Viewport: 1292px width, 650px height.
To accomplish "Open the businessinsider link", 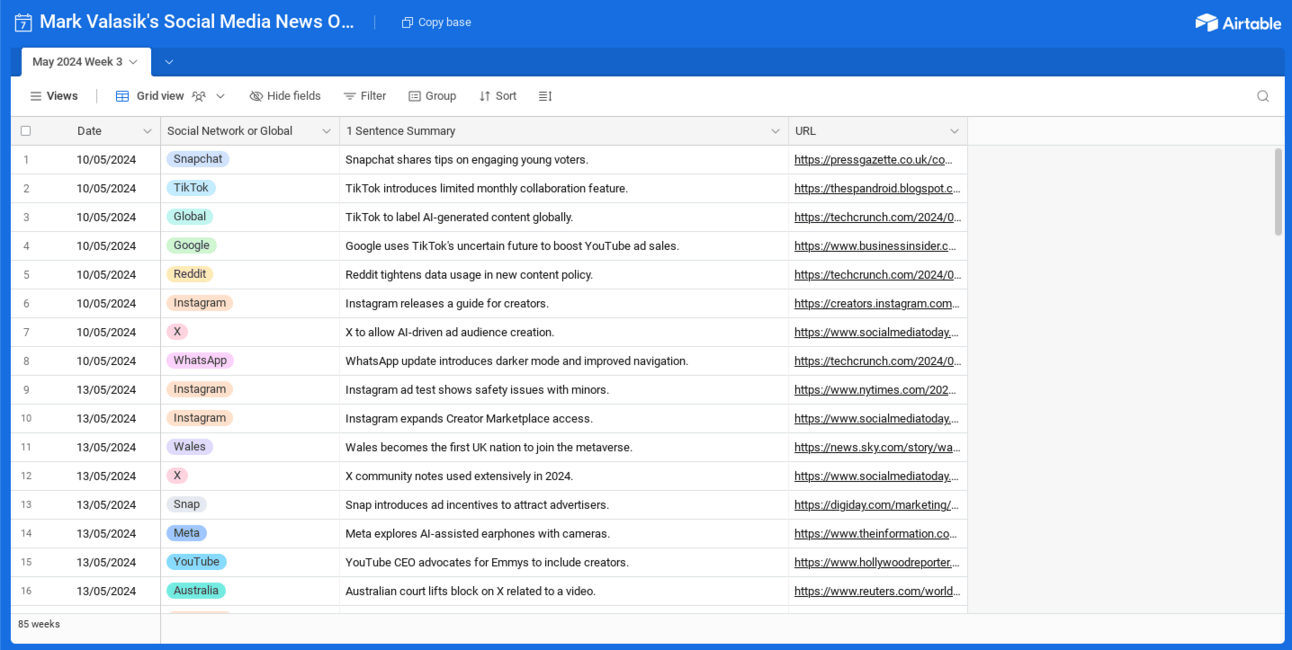I will pyautogui.click(x=875, y=246).
